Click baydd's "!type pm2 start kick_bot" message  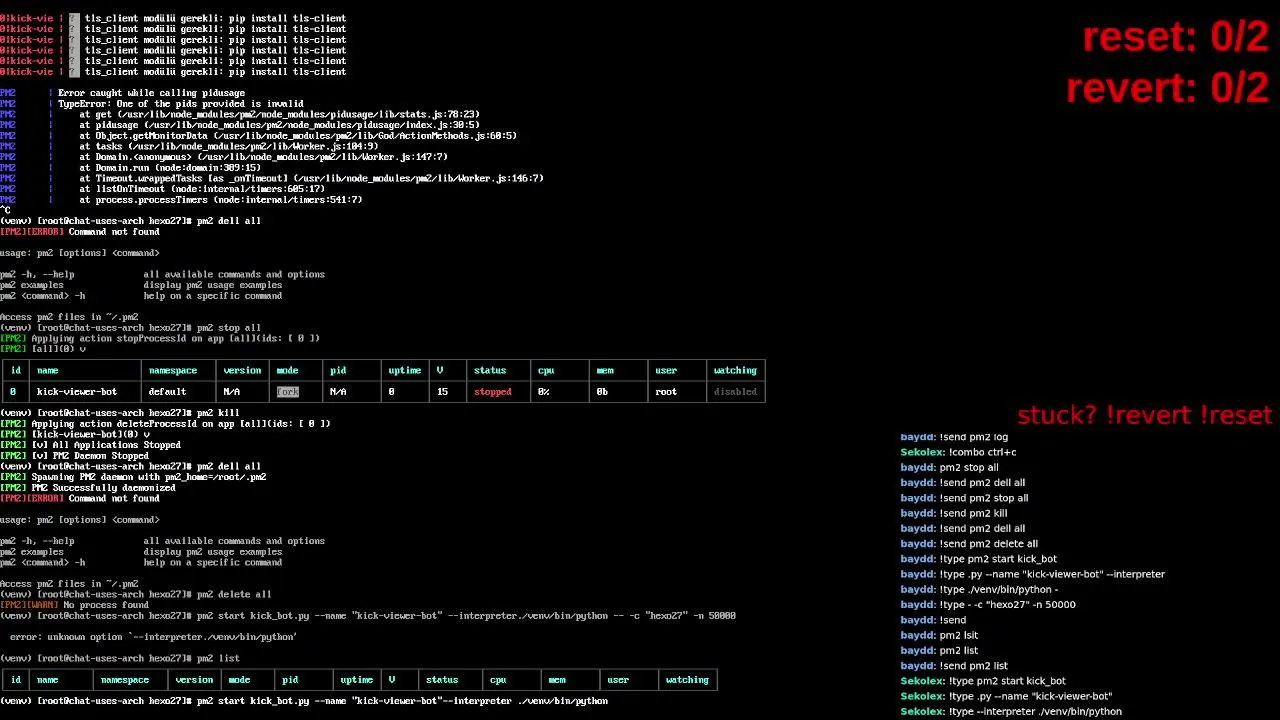point(978,559)
